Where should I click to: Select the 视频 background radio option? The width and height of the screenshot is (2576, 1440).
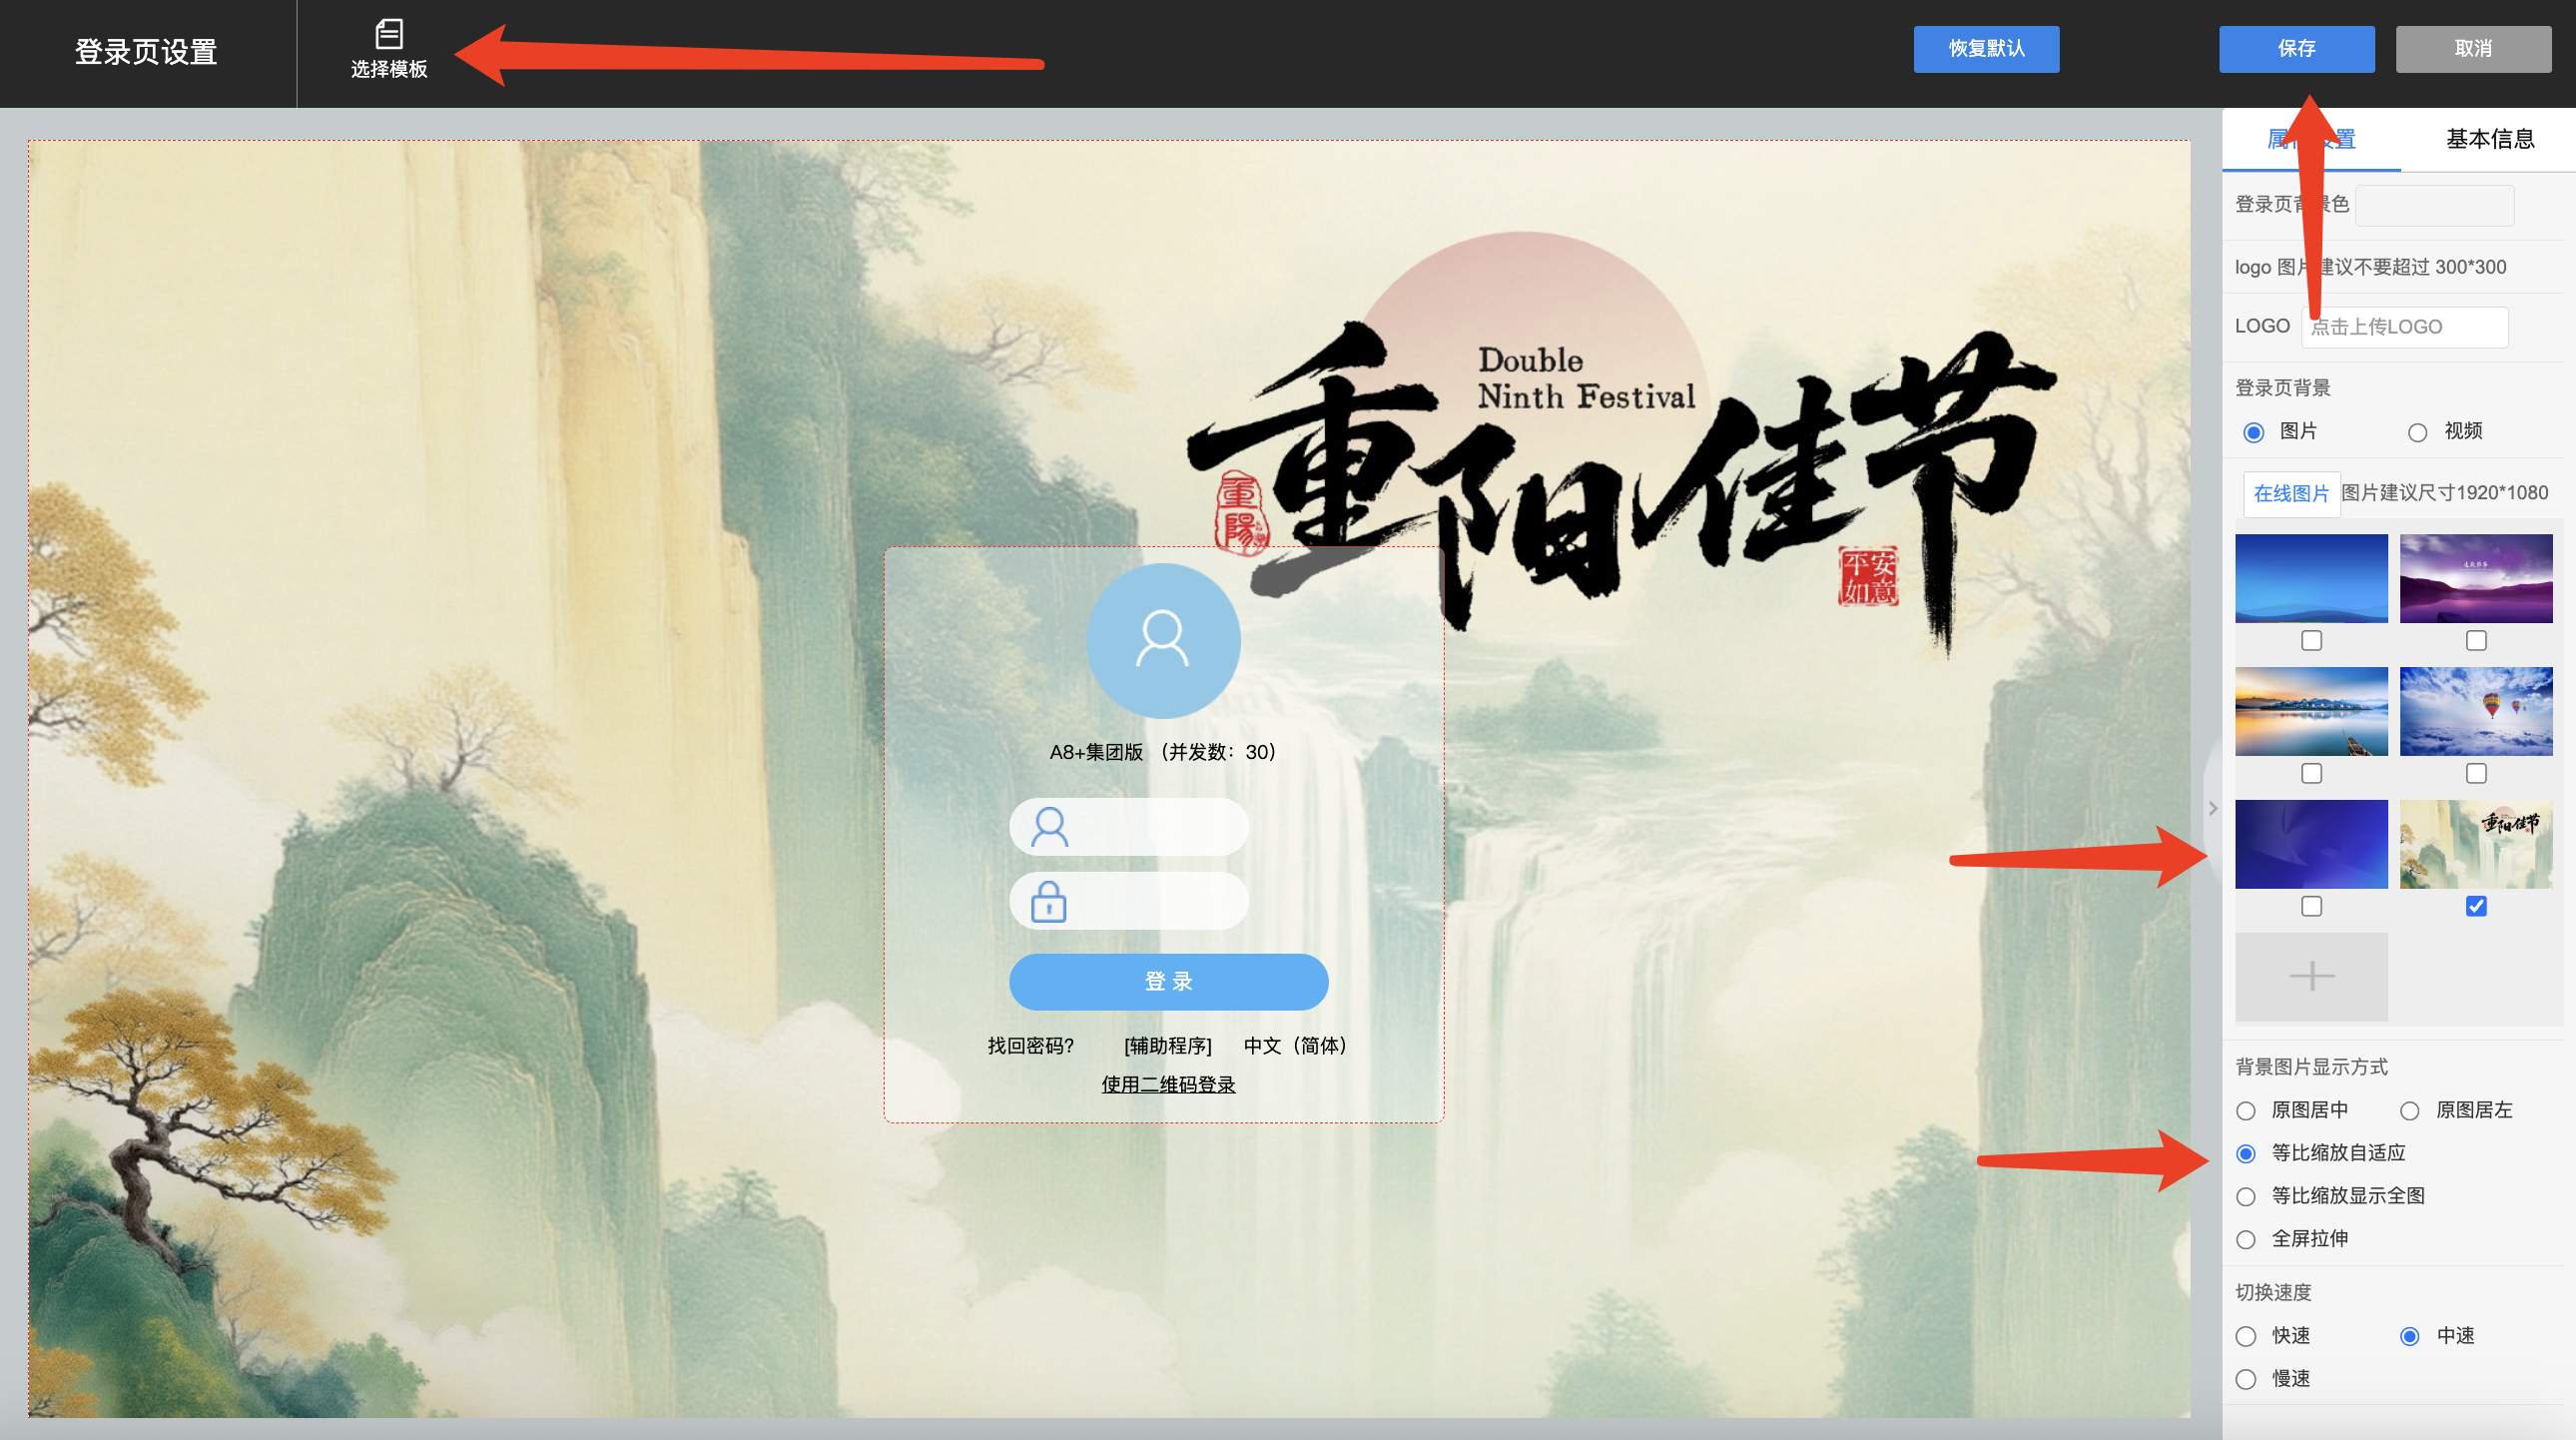(x=2417, y=432)
